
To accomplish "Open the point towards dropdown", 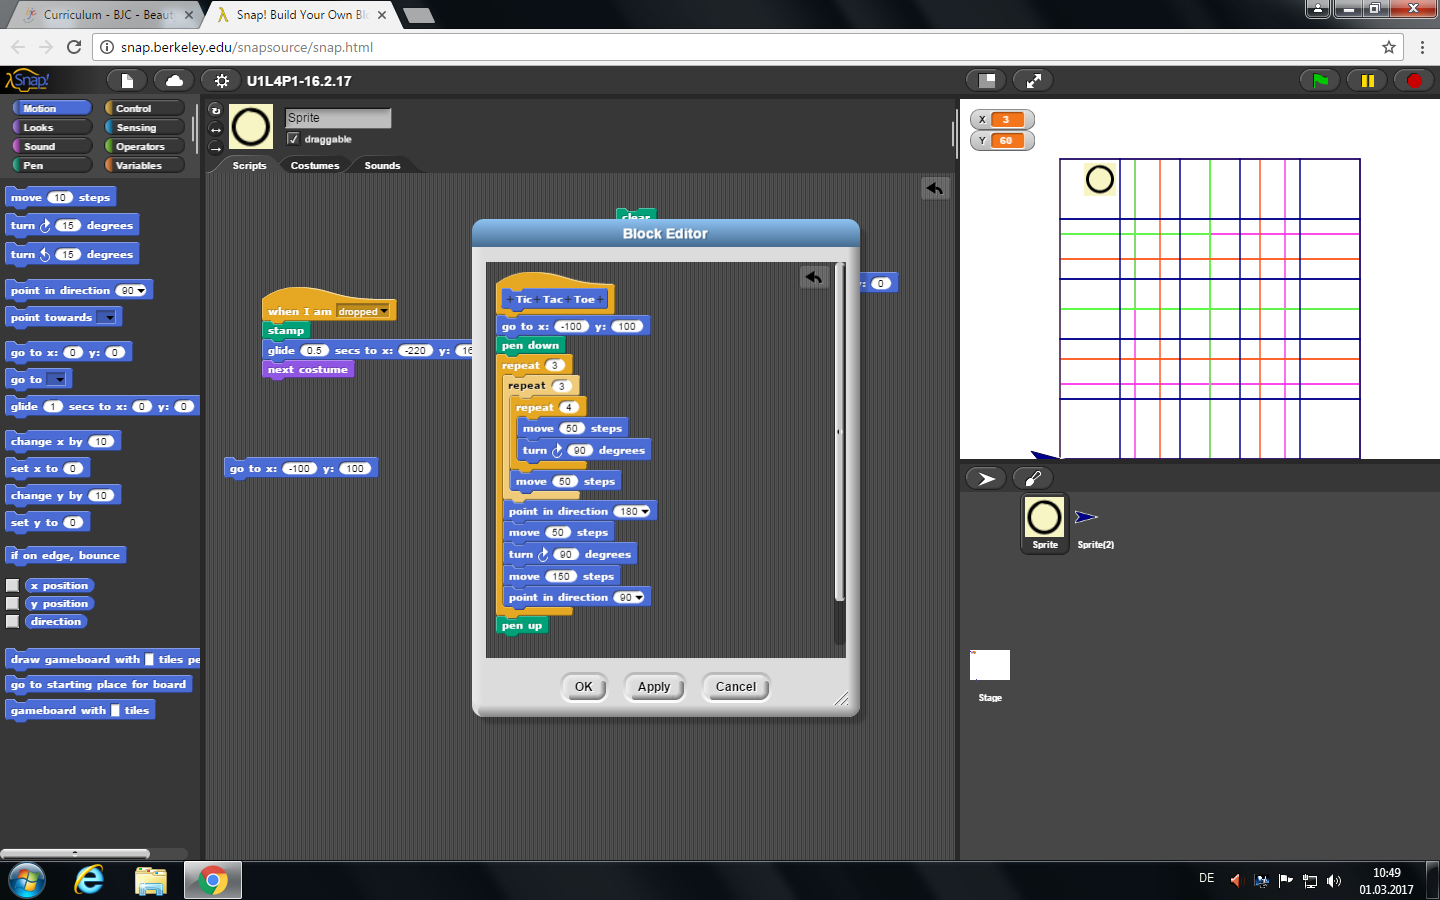I will click(107, 318).
